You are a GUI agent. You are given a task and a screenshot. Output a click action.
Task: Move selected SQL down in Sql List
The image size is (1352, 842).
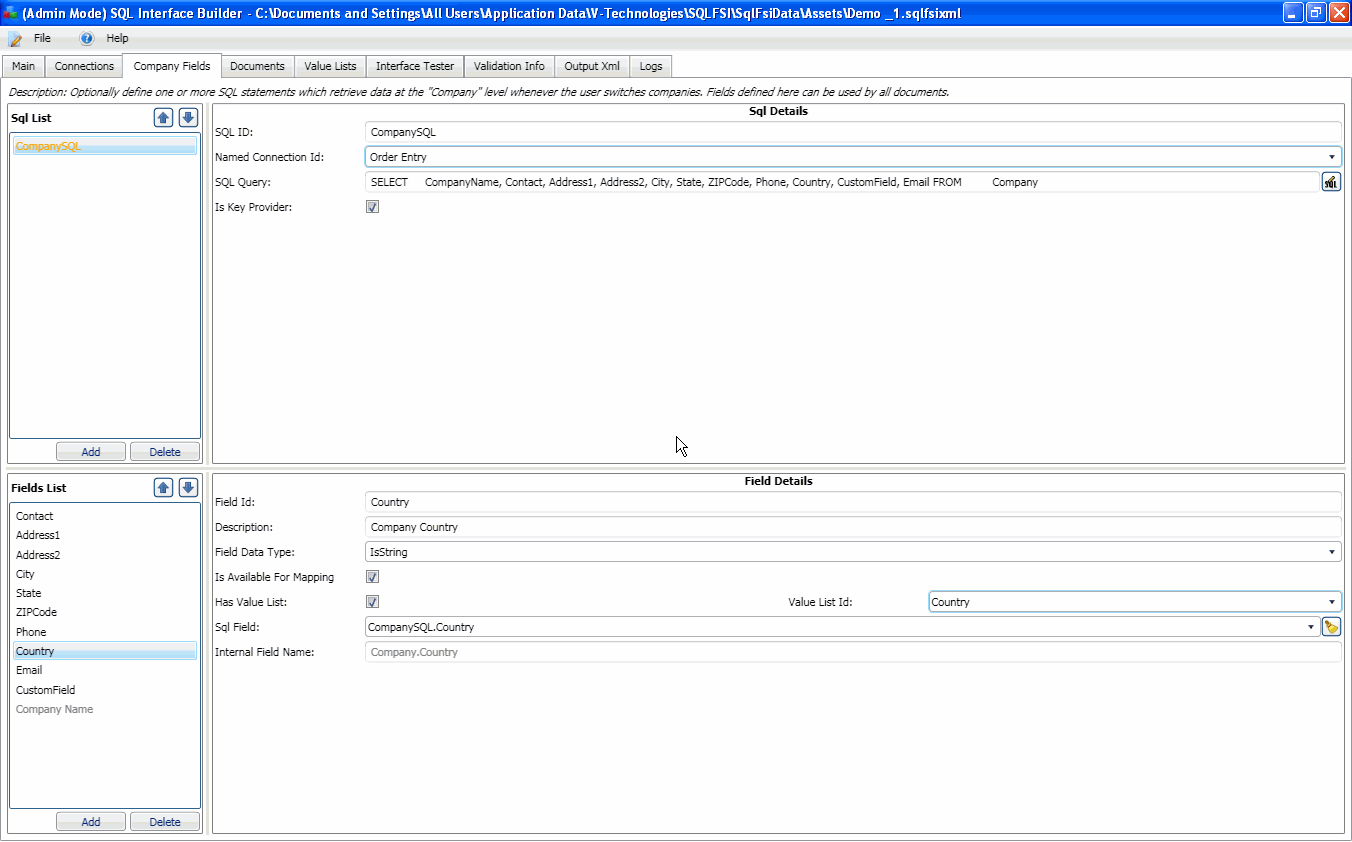(x=188, y=118)
